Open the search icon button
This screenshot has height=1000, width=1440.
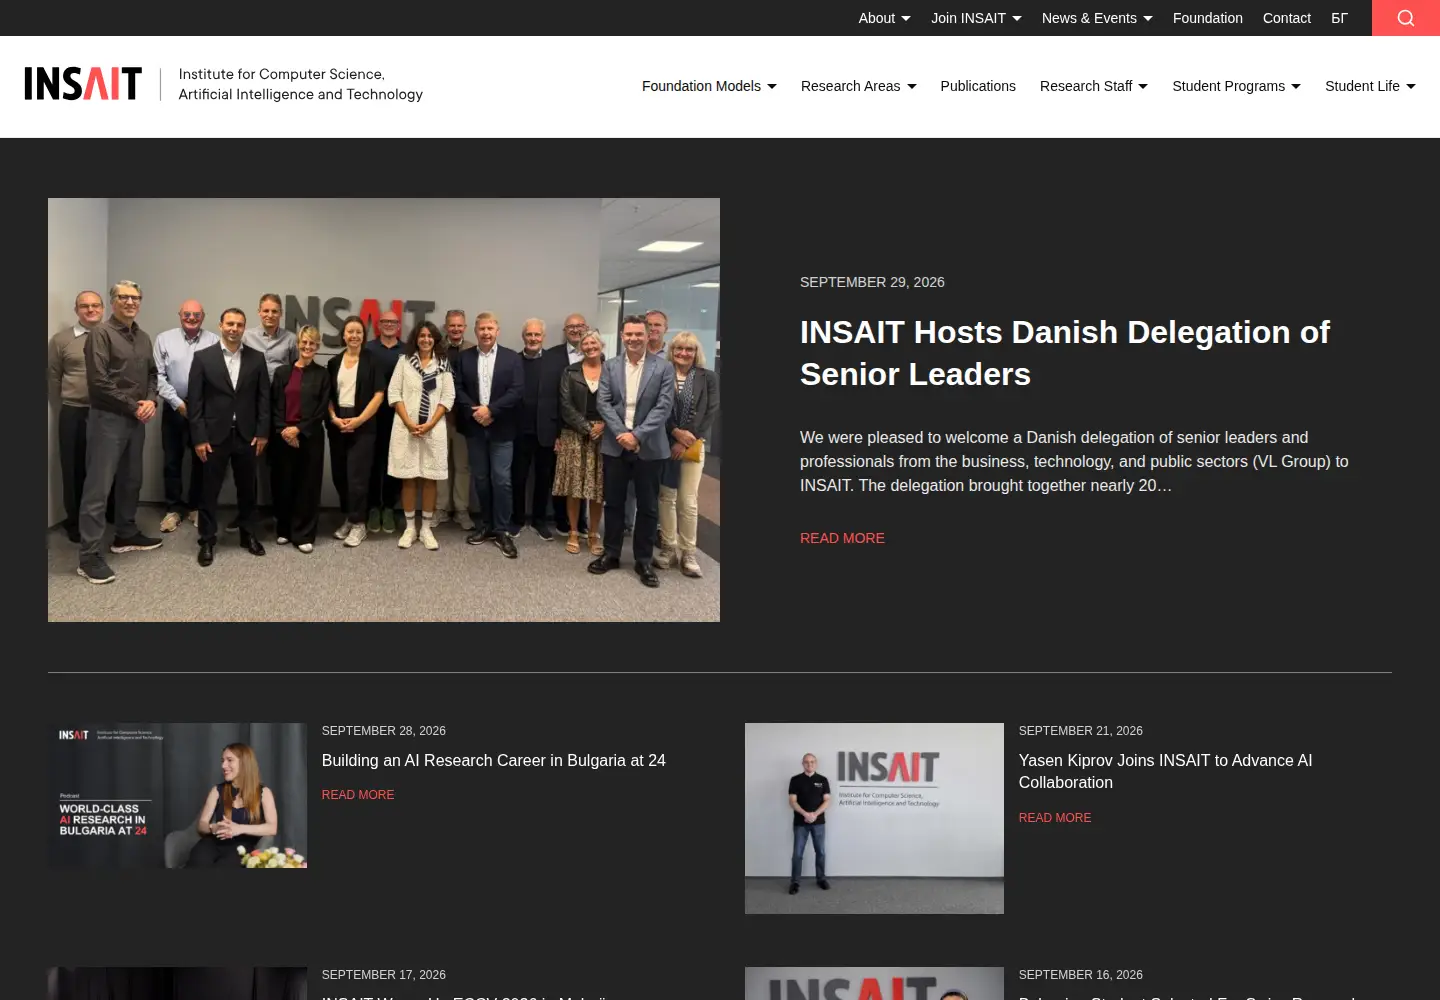pyautogui.click(x=1406, y=18)
